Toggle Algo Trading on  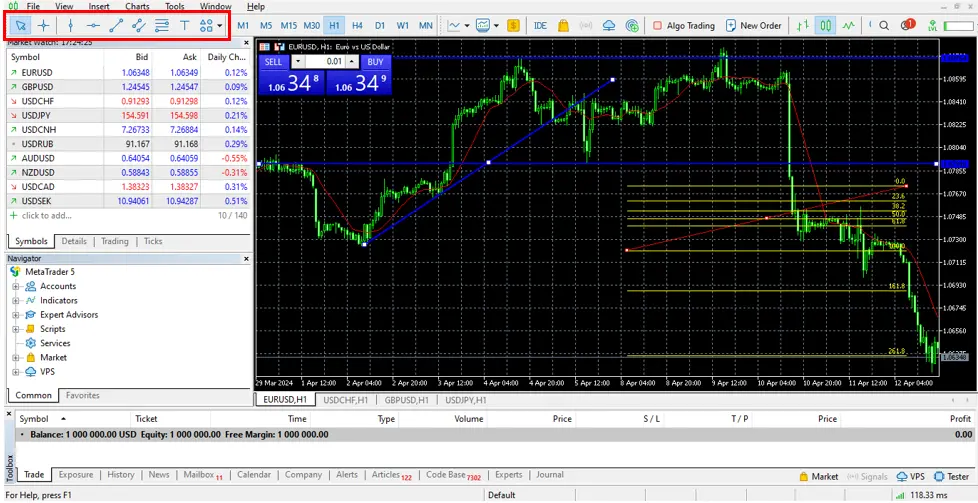pos(684,26)
